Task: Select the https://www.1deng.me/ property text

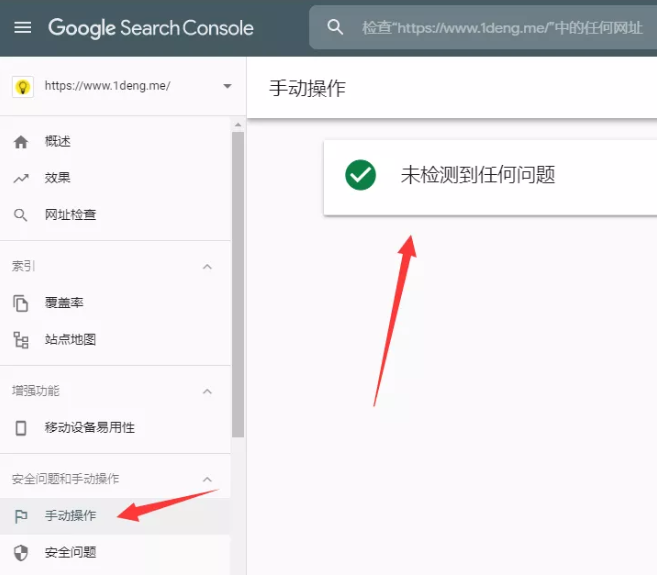Action: coord(107,86)
